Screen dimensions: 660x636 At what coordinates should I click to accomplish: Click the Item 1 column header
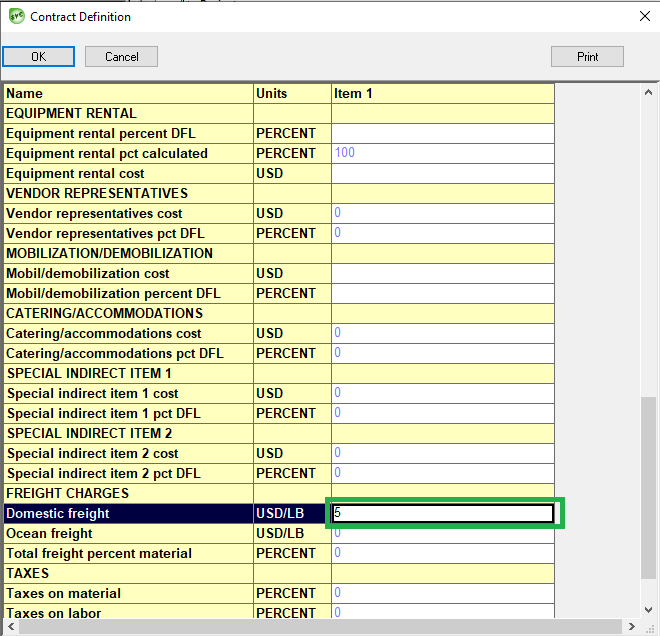443,93
